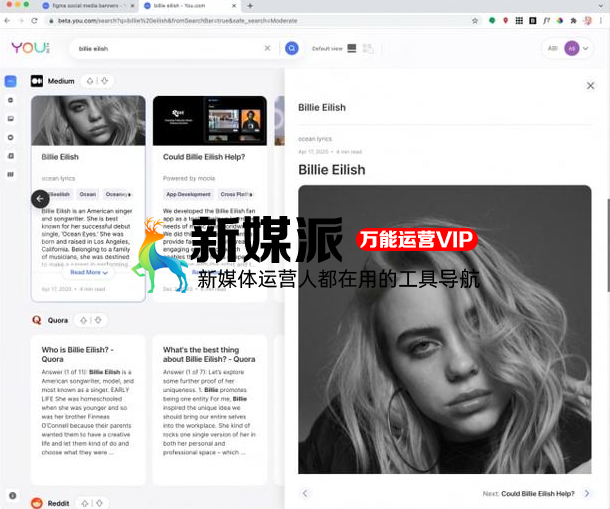Downvote the Reddit app results
The image size is (610, 509).
(100, 503)
